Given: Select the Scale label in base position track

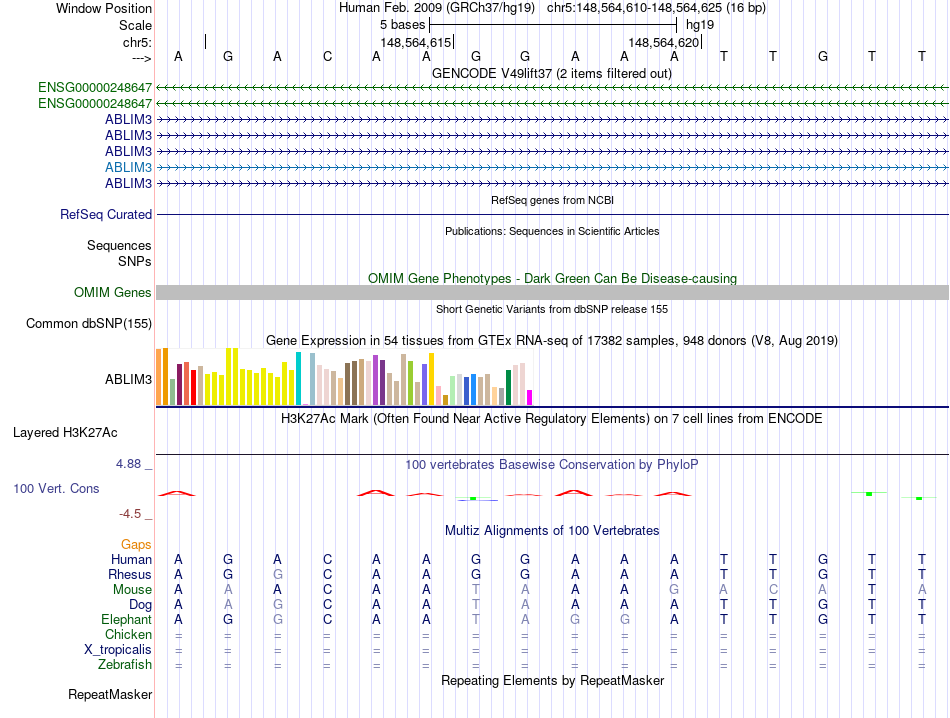Looking at the screenshot, I should point(135,25).
